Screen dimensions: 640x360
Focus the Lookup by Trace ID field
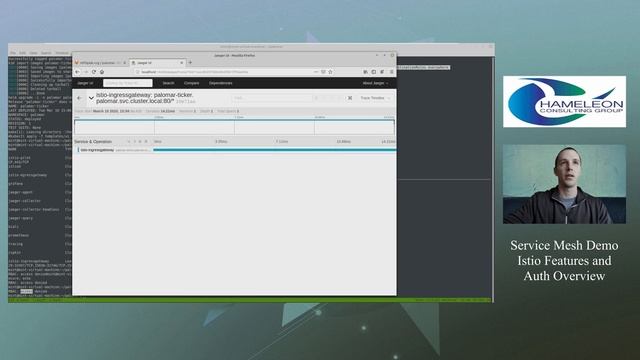pos(128,83)
